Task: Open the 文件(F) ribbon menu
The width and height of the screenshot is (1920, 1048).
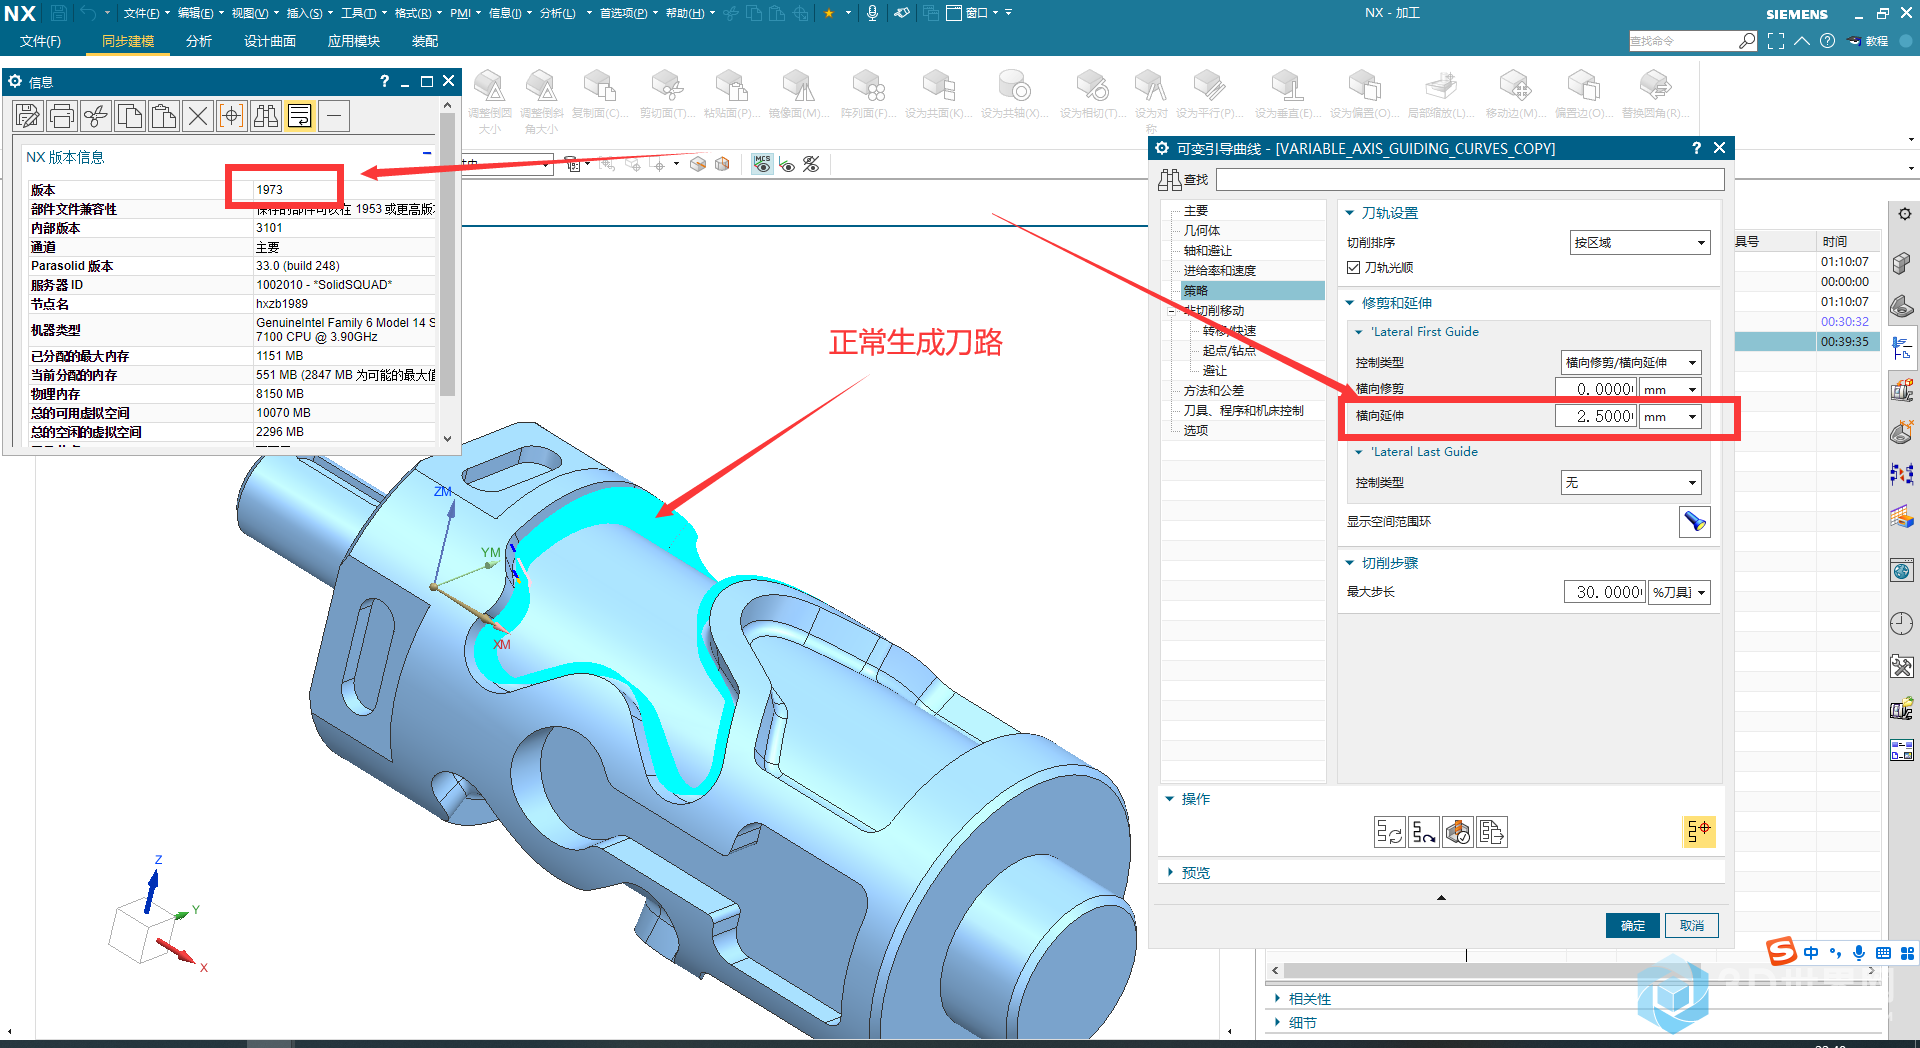Action: pos(40,41)
